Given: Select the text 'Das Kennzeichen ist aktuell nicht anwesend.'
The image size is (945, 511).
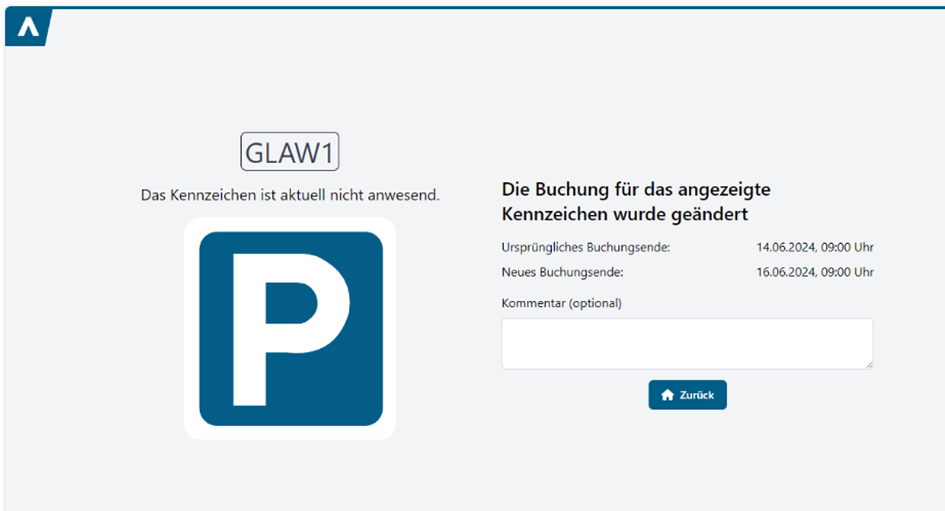Looking at the screenshot, I should [290, 195].
